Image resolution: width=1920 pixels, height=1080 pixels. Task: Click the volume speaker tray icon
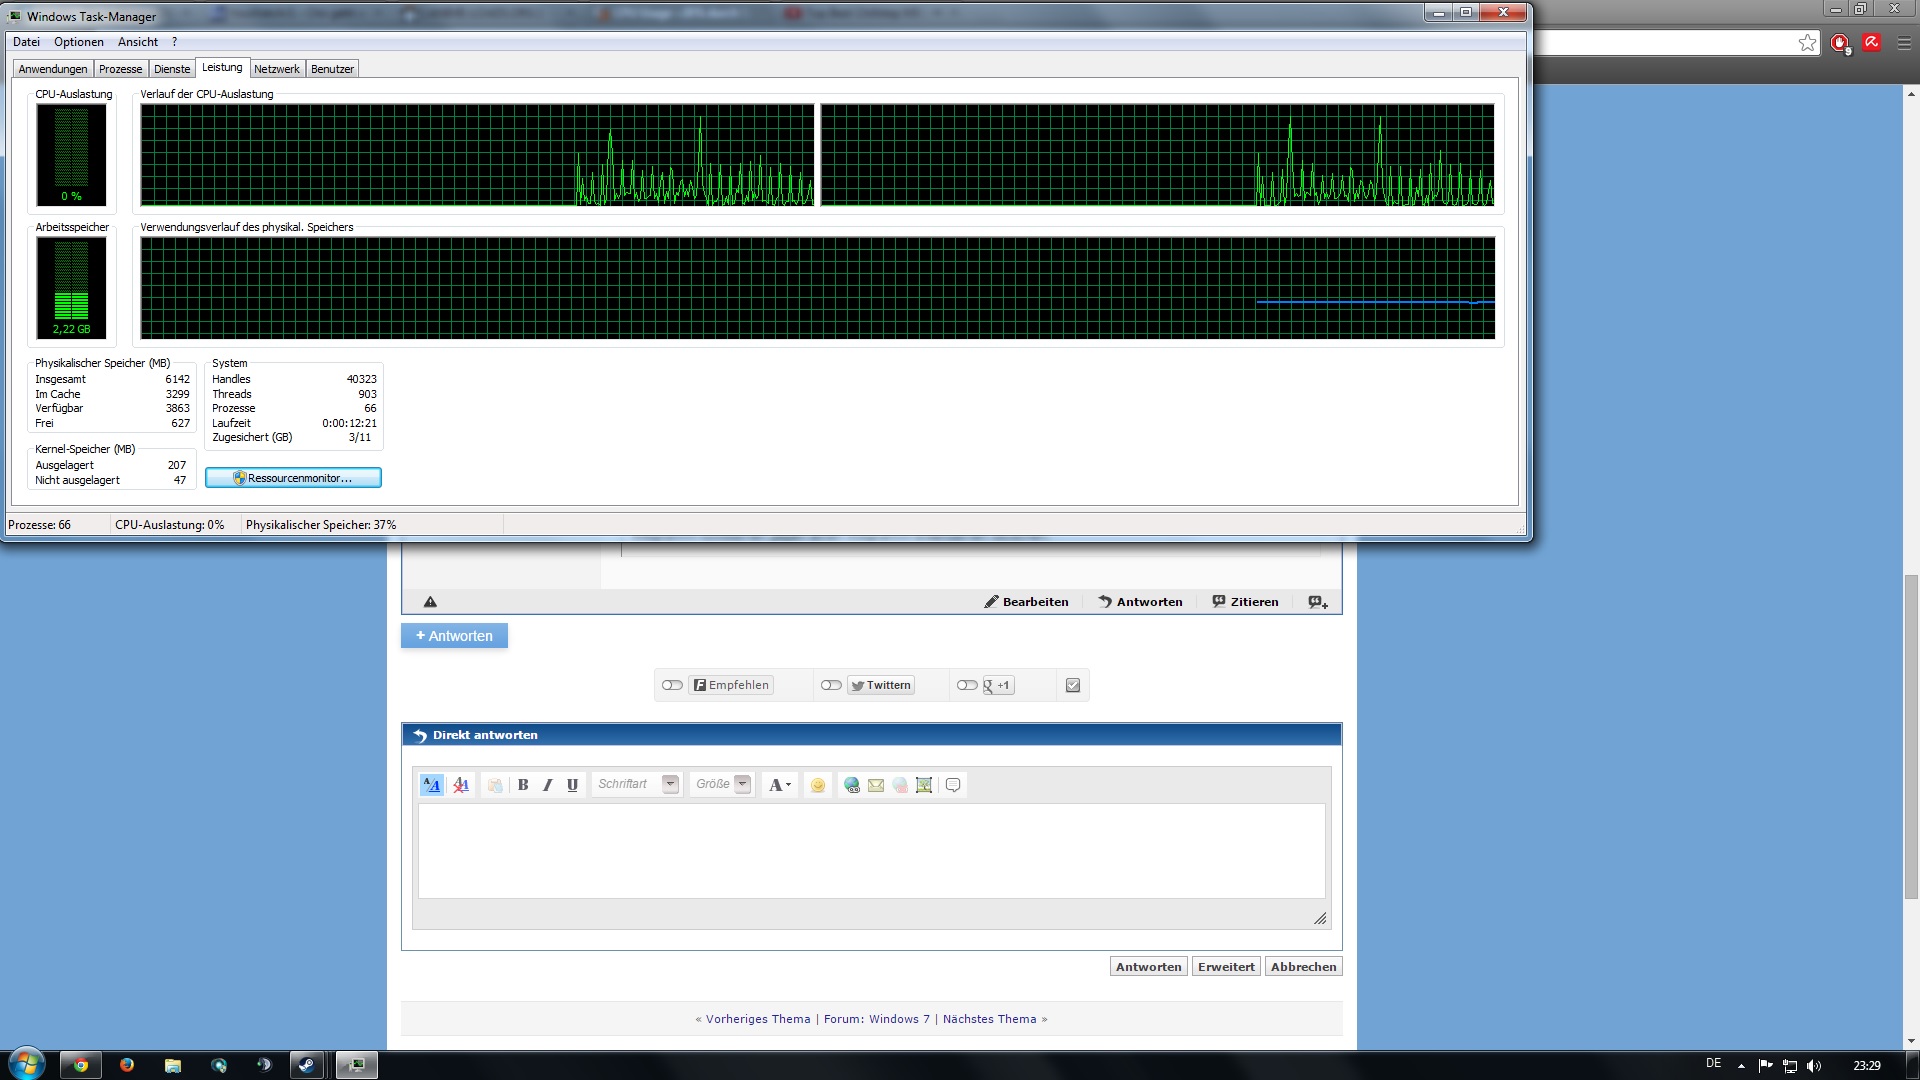click(x=1814, y=1066)
